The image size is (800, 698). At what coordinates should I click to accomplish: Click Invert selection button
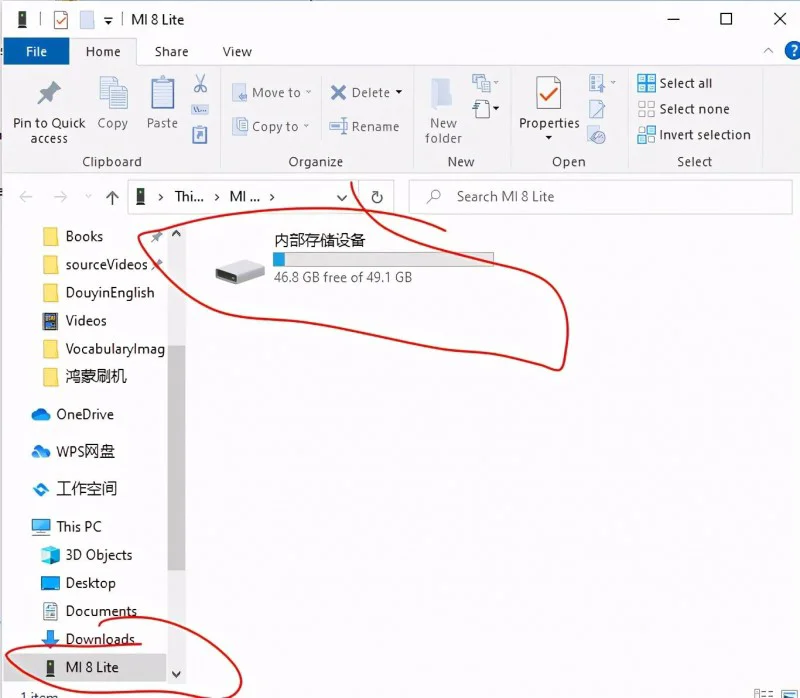[x=703, y=135]
